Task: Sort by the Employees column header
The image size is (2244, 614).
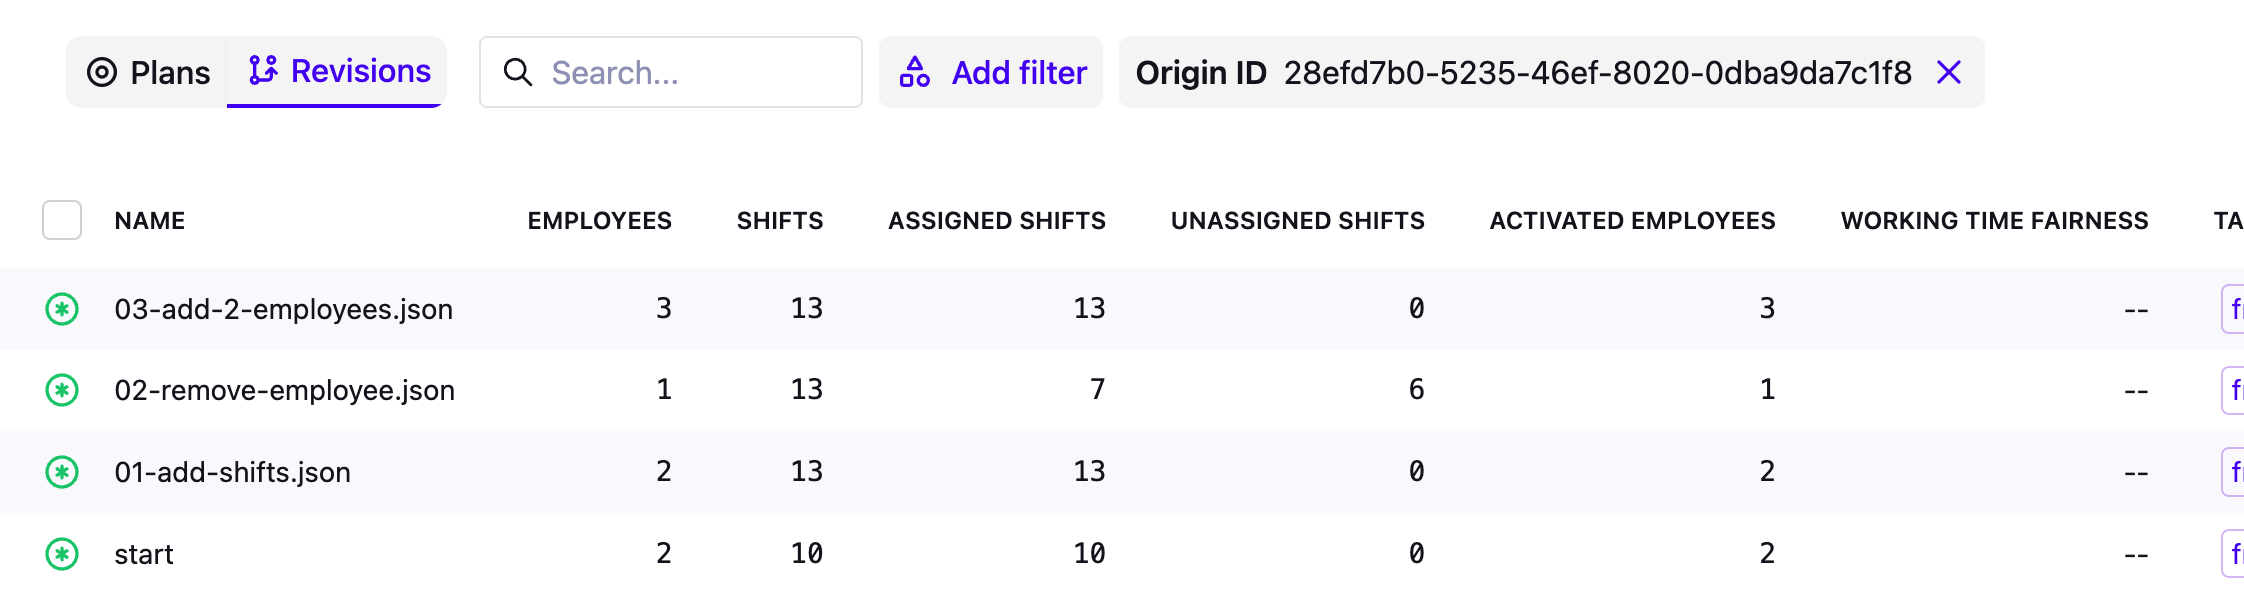Action: [599, 220]
